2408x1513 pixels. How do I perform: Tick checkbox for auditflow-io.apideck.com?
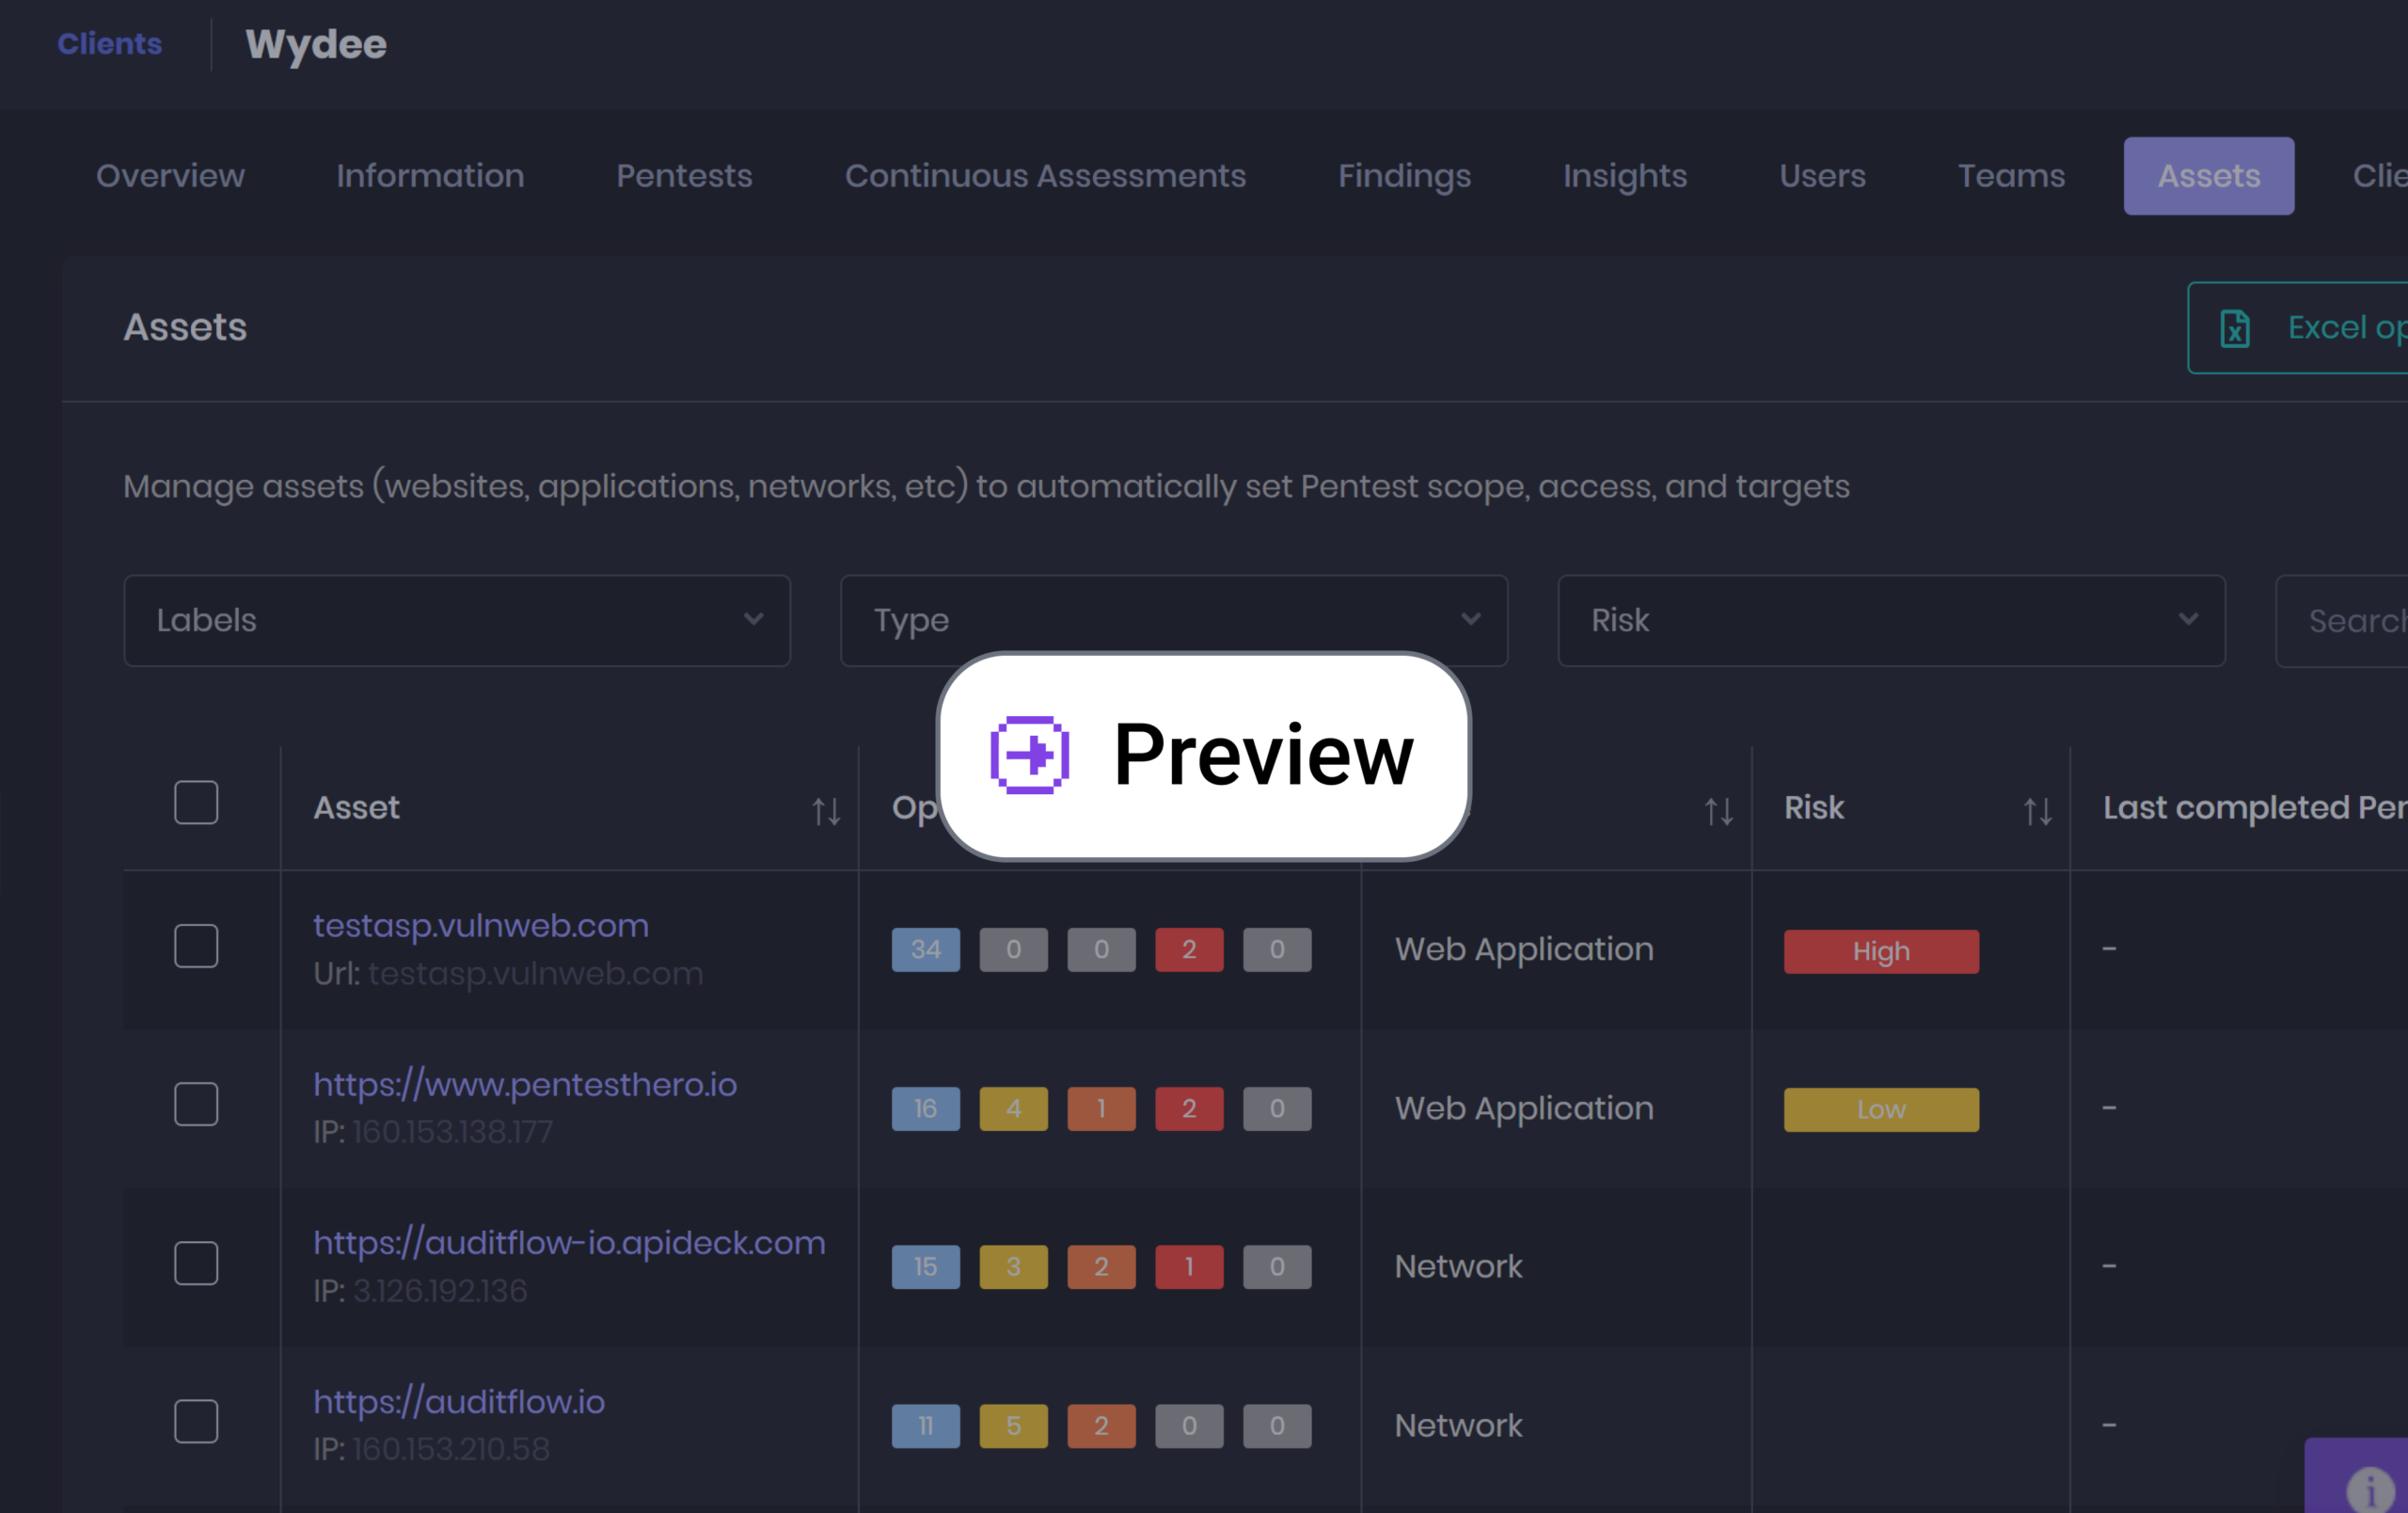point(196,1263)
